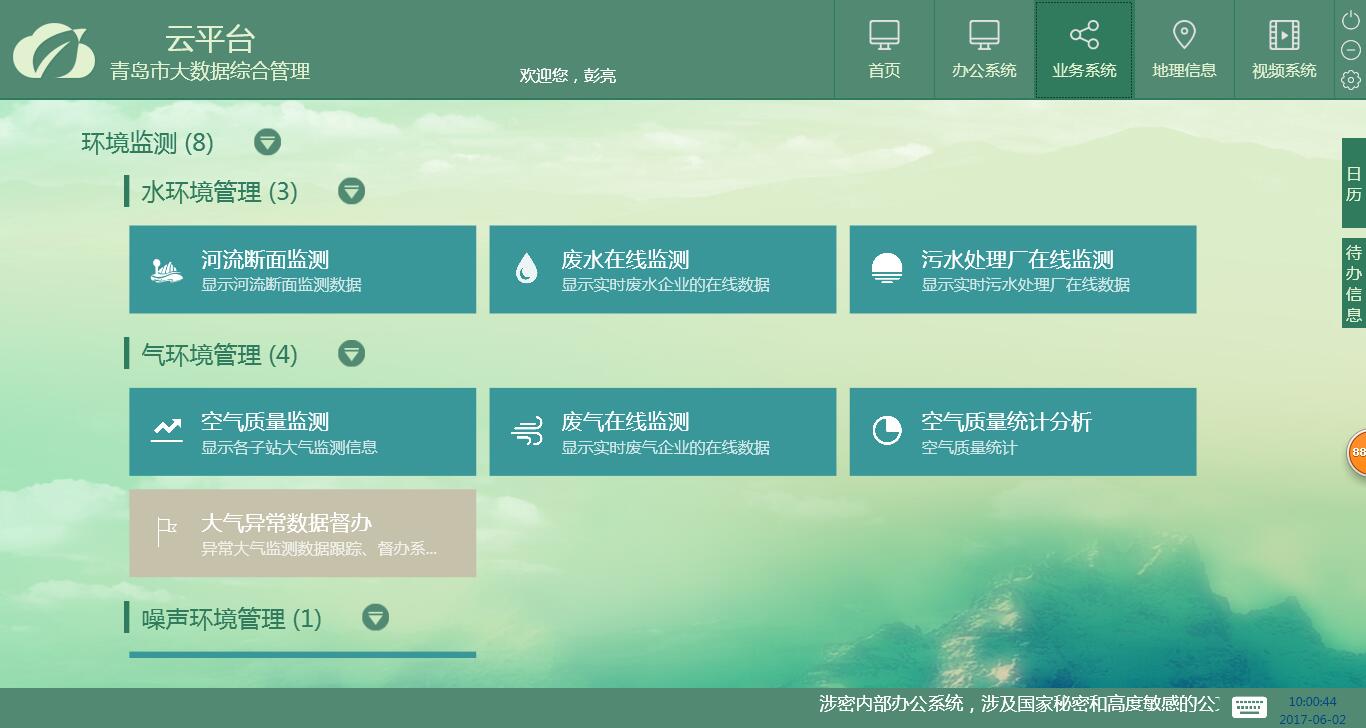Click the waste gas wind icon
The width and height of the screenshot is (1366, 728).
[526, 431]
